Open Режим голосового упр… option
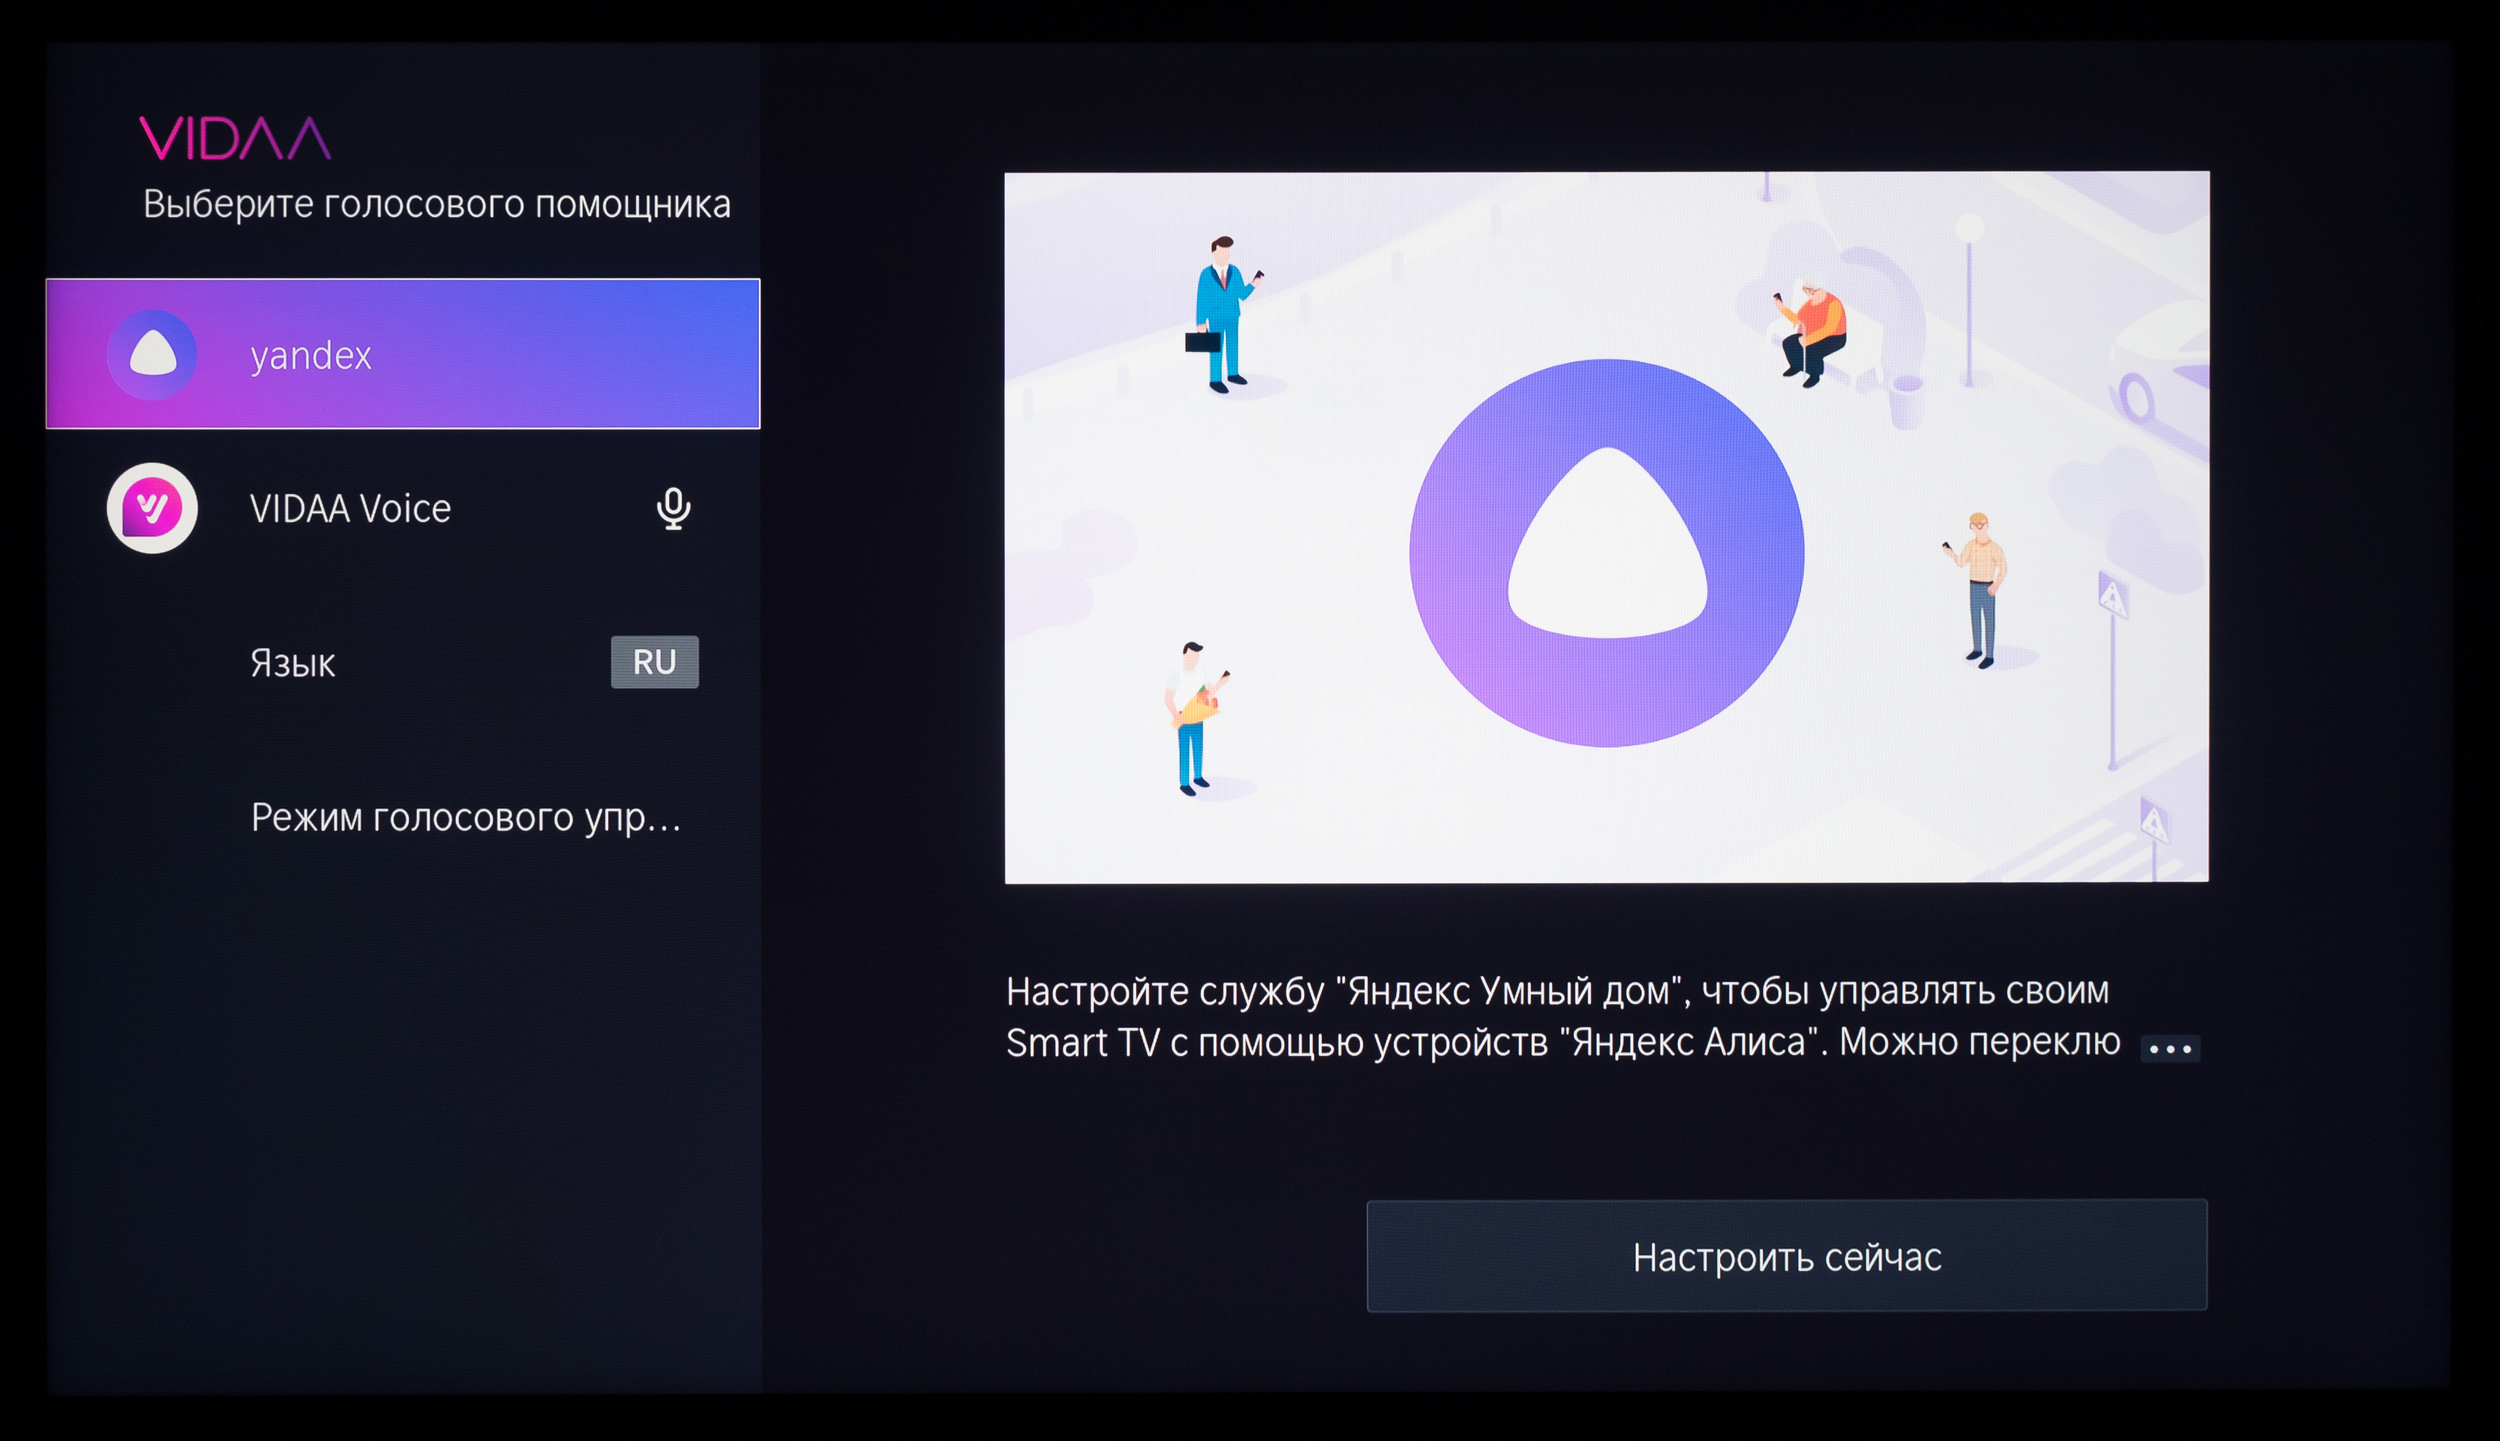The image size is (2500, 1441). 403,817
